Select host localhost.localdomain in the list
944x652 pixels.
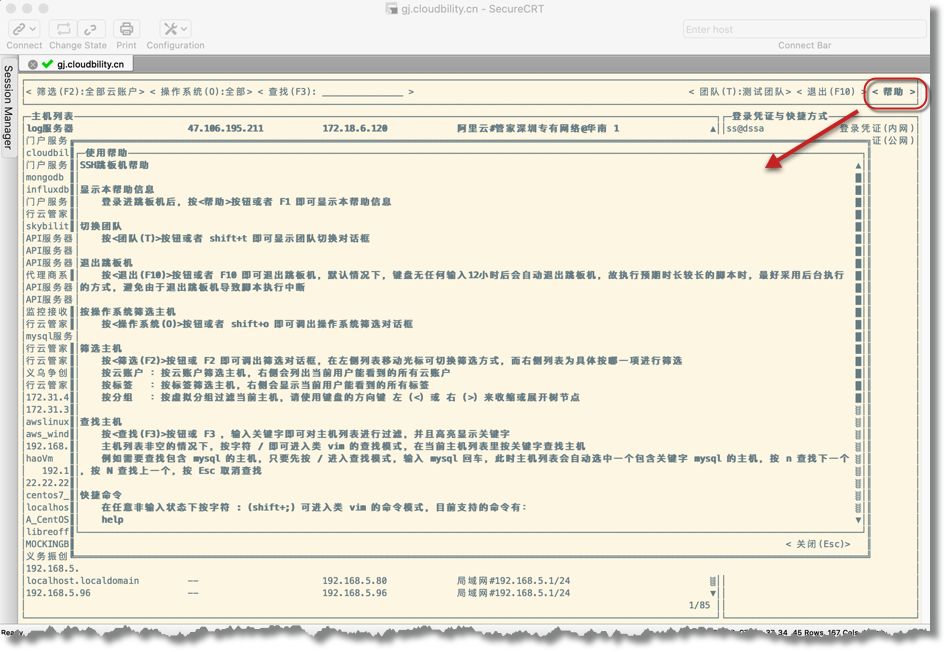pos(82,580)
